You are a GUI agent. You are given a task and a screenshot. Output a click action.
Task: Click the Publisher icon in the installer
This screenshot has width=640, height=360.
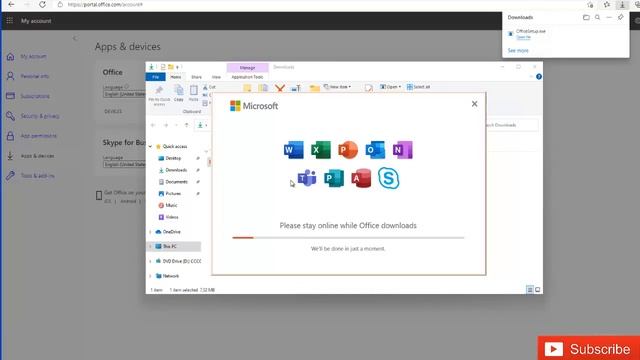click(334, 178)
